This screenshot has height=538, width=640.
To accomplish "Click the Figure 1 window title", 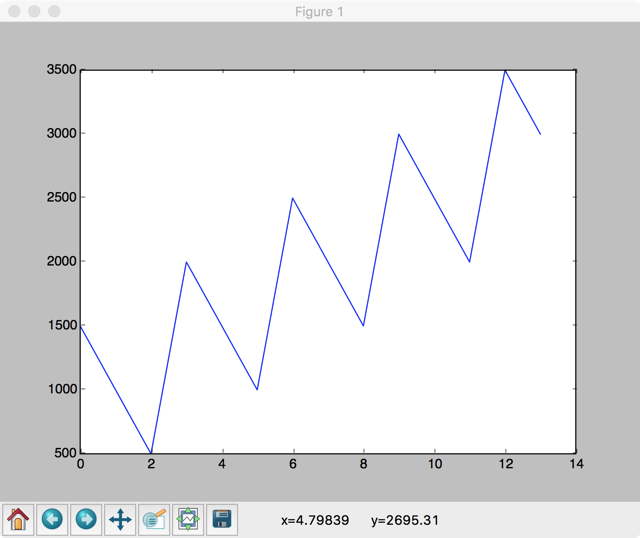I will pos(319,12).
